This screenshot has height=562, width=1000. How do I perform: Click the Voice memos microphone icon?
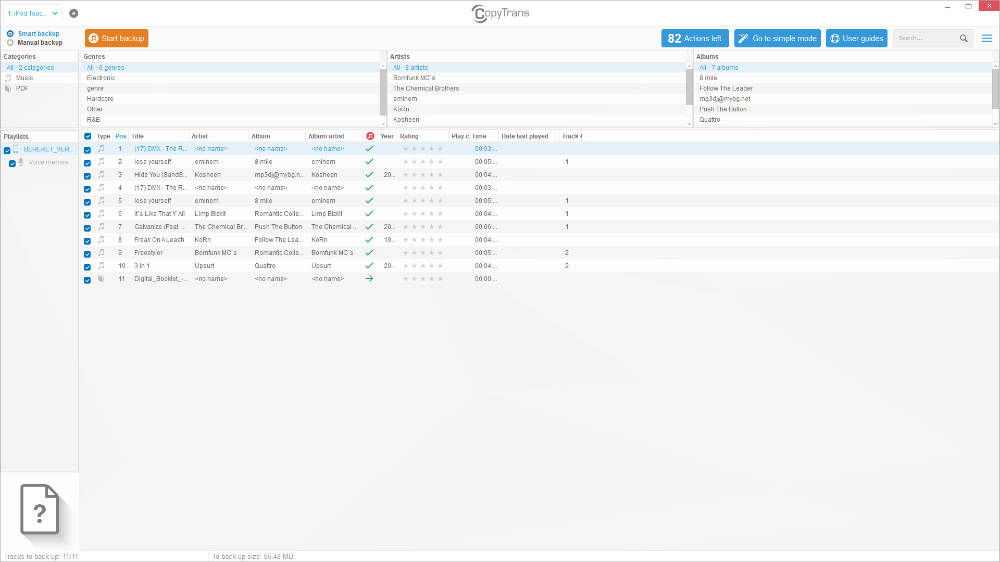coord(21,163)
